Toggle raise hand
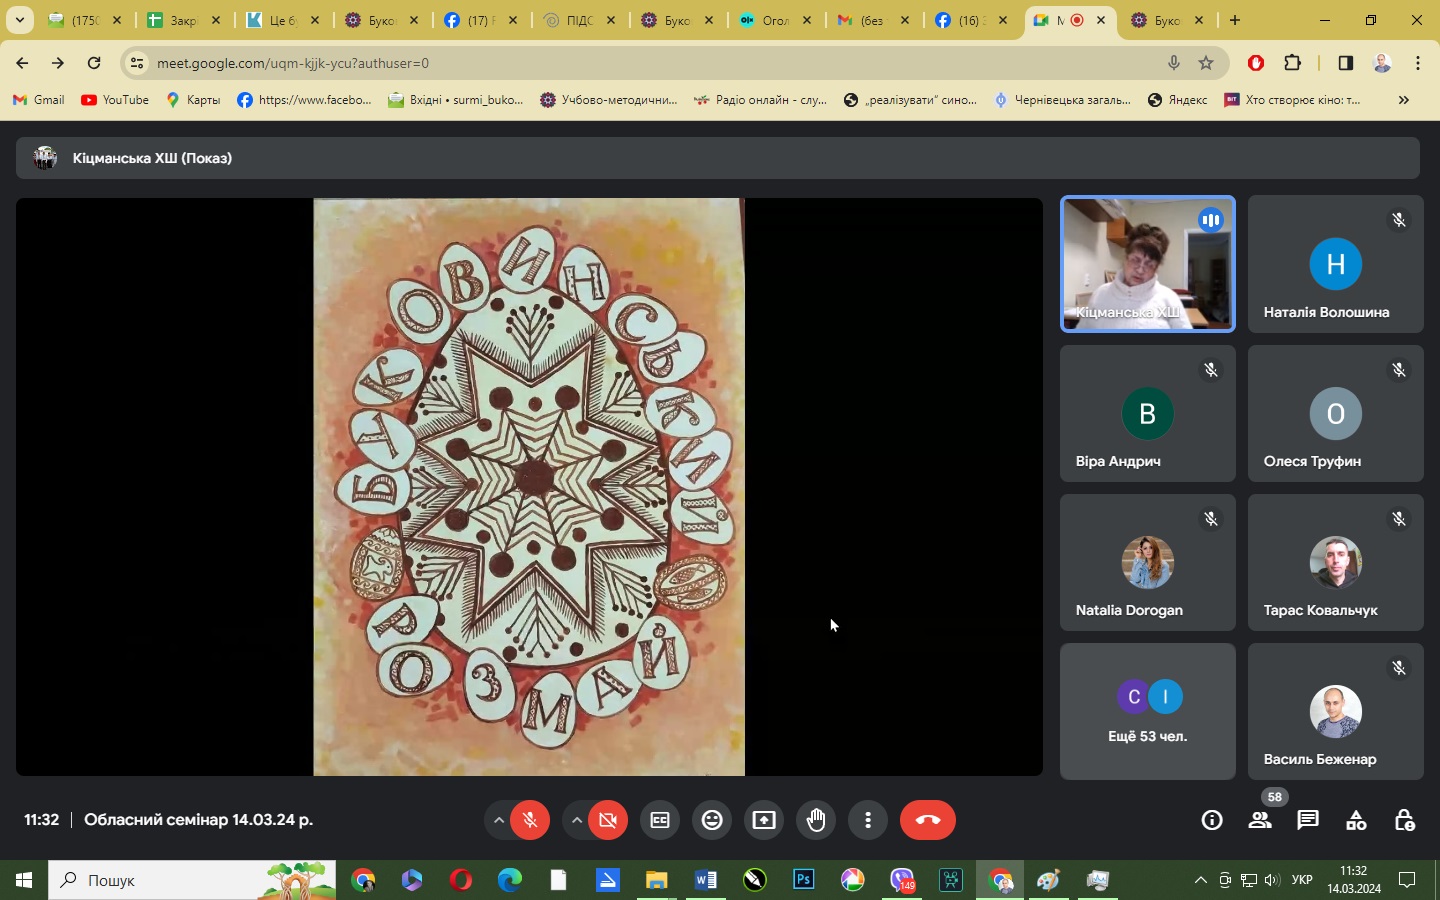This screenshot has width=1440, height=900. pyautogui.click(x=816, y=820)
